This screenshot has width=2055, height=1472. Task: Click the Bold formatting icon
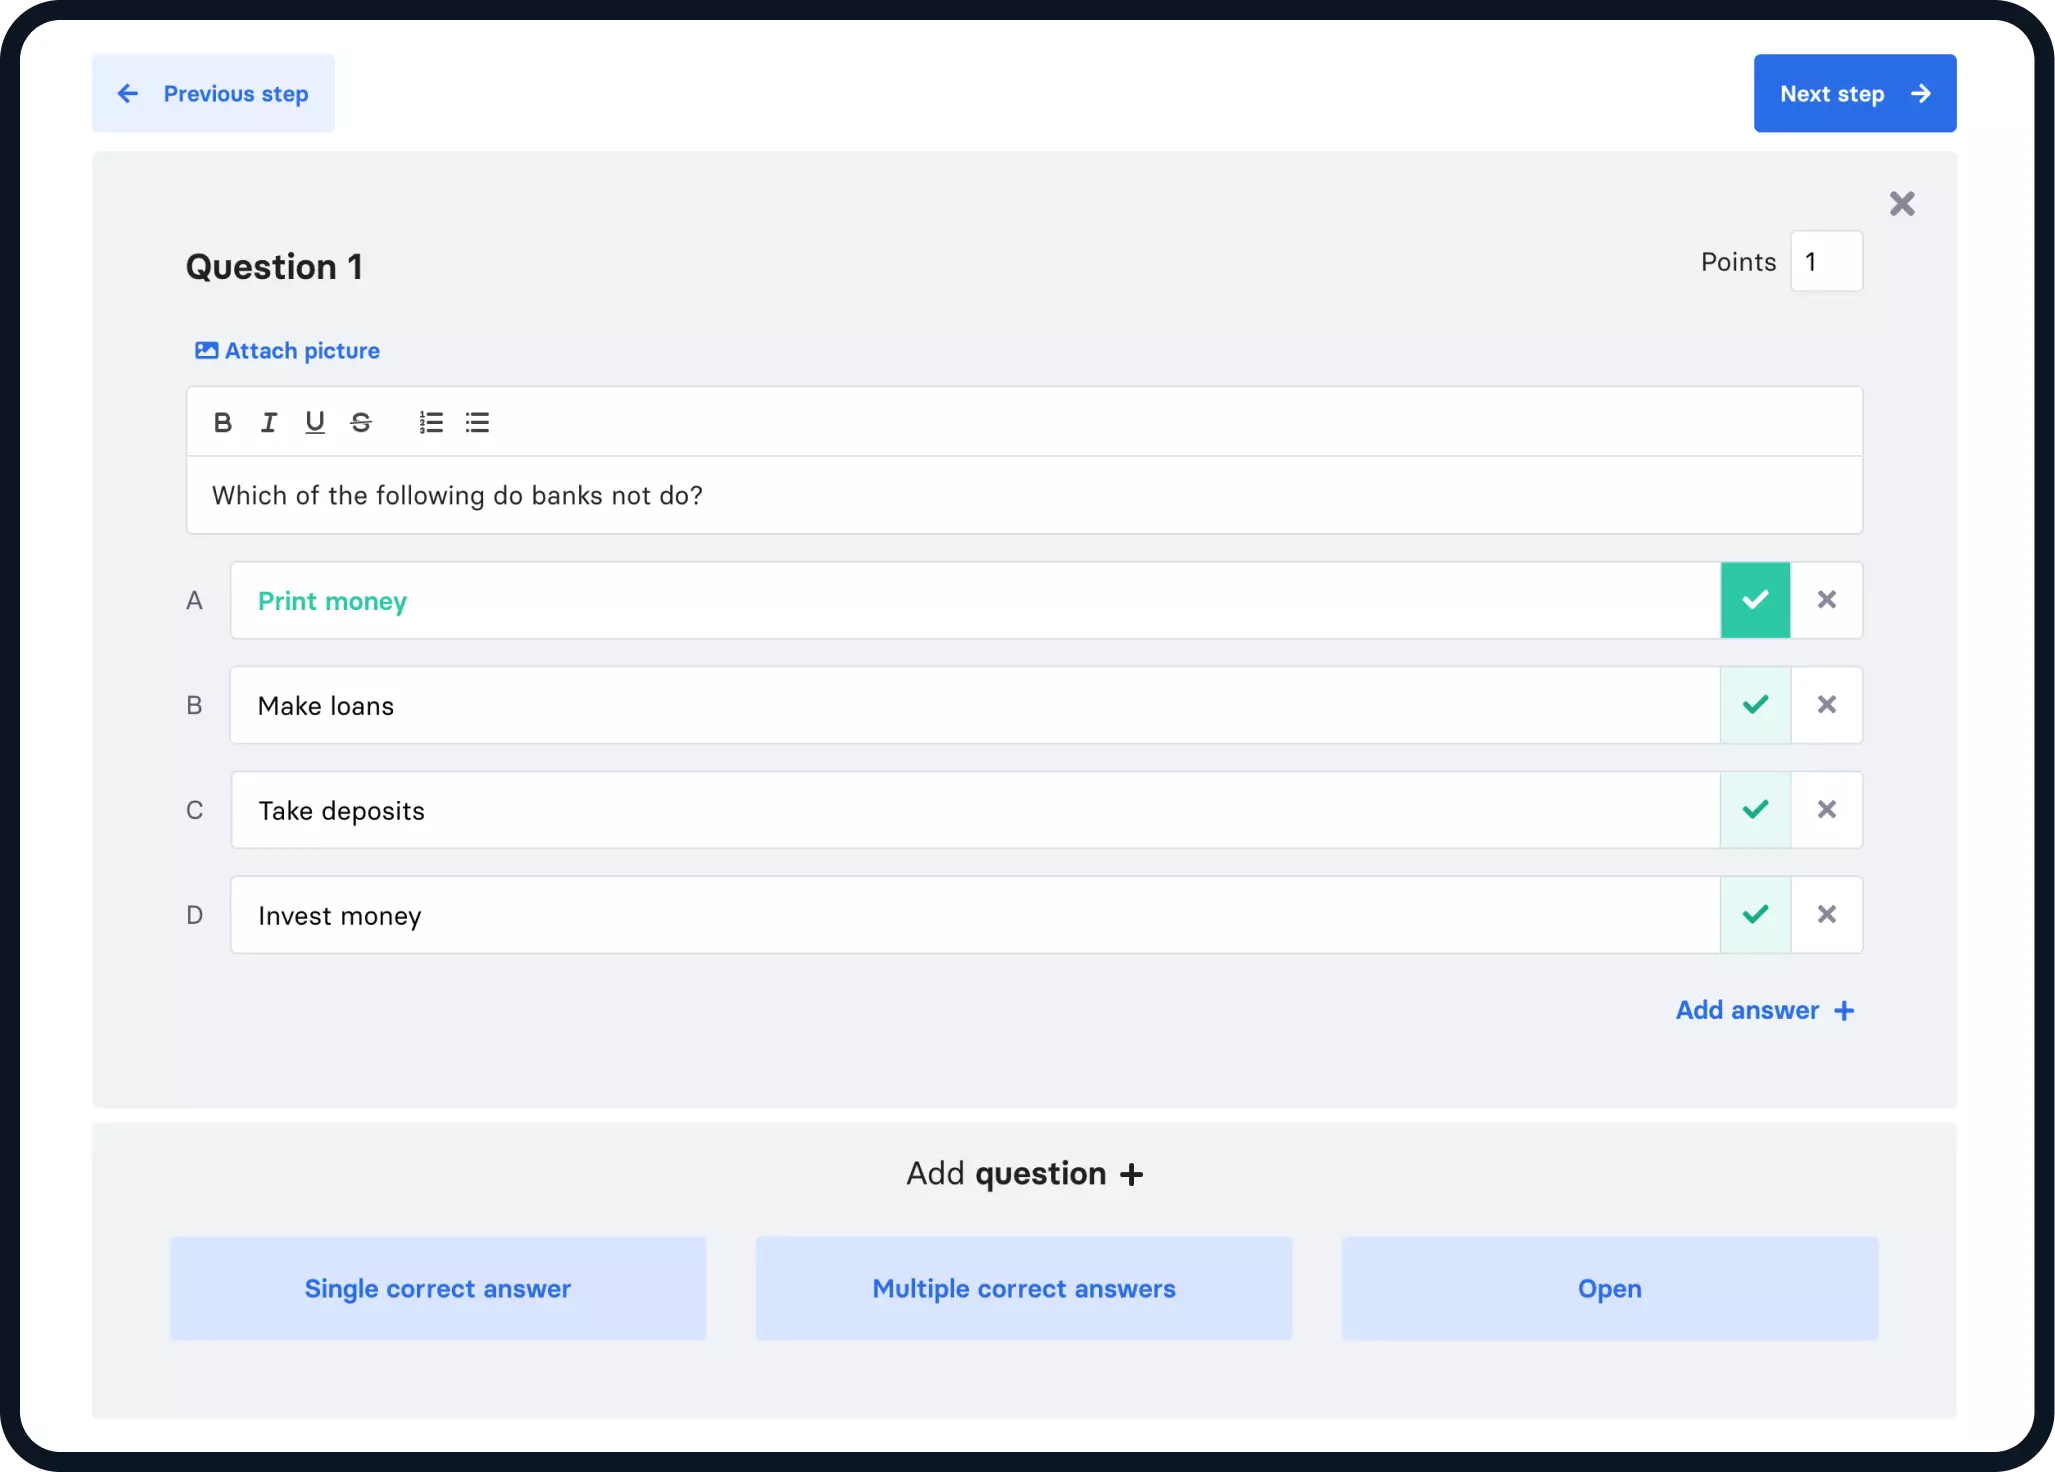[x=221, y=422]
